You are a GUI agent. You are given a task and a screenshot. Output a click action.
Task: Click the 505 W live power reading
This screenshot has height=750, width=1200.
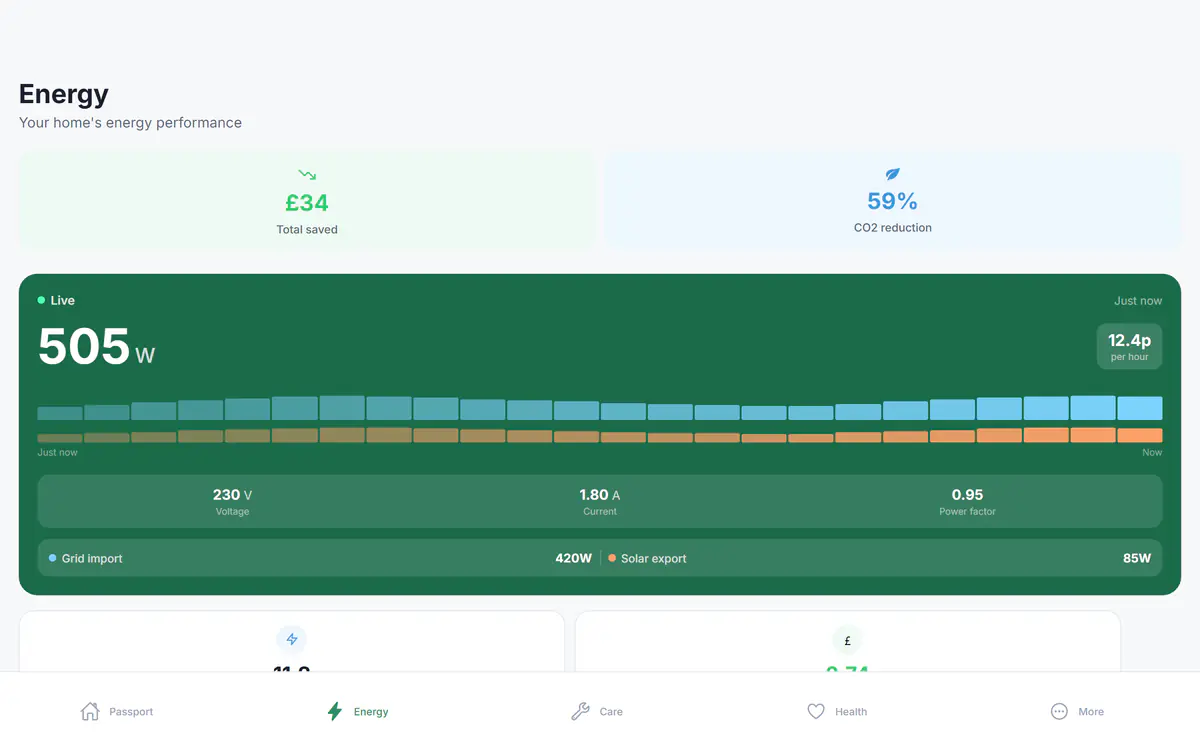pyautogui.click(x=96, y=346)
